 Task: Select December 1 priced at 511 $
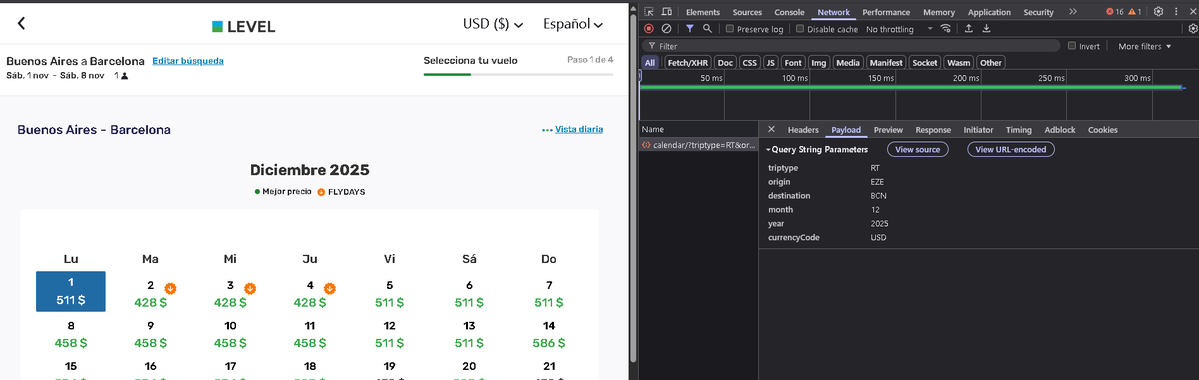coord(71,291)
